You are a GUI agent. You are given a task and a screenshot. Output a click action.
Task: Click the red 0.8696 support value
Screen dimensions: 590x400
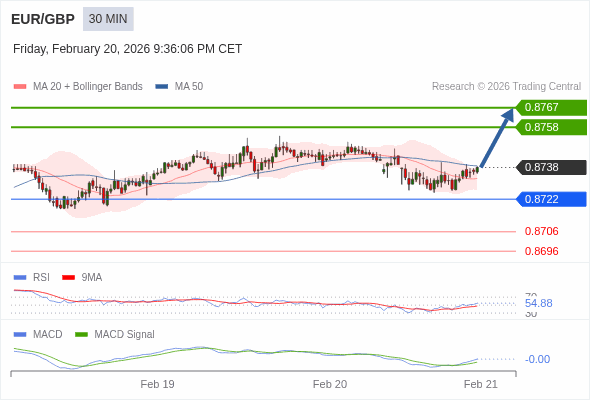[541, 251]
